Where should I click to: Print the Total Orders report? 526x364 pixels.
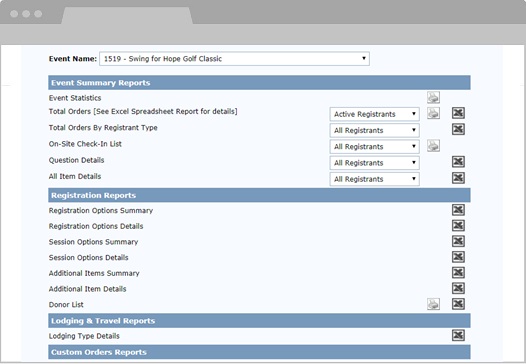click(433, 113)
